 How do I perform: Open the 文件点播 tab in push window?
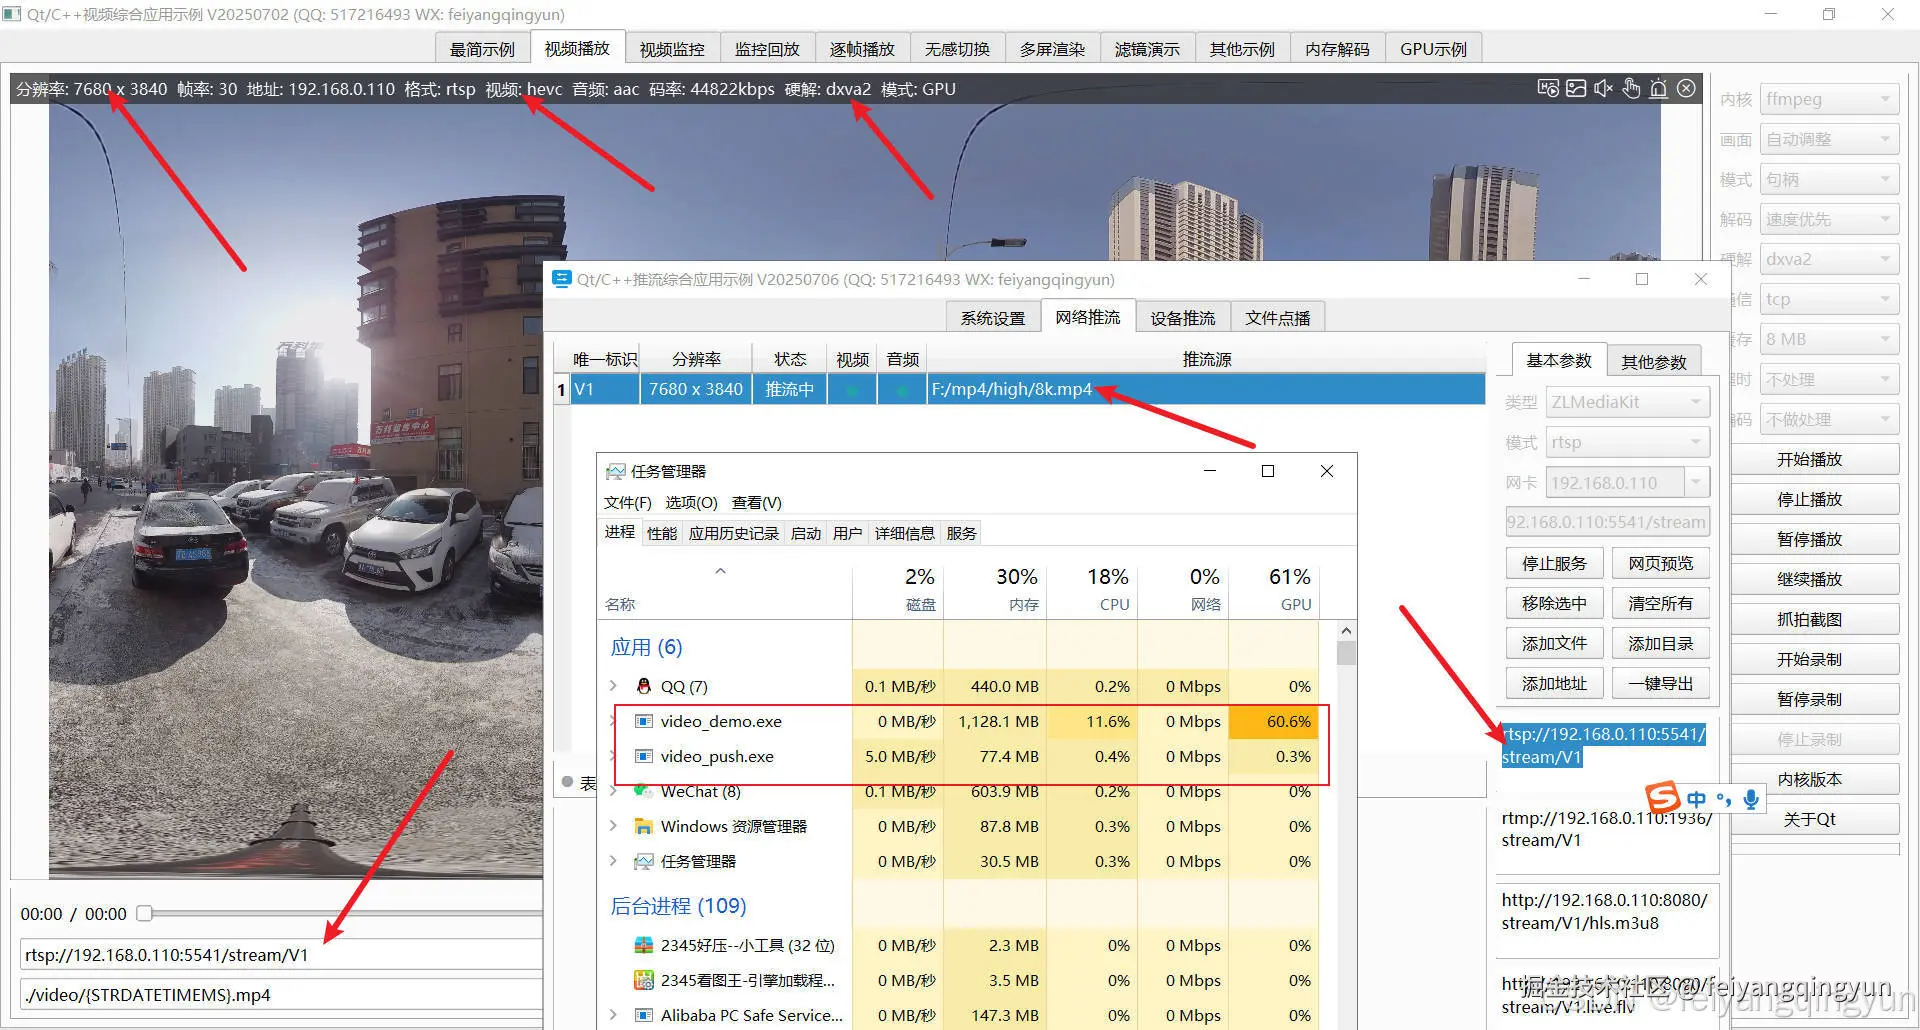(1277, 318)
